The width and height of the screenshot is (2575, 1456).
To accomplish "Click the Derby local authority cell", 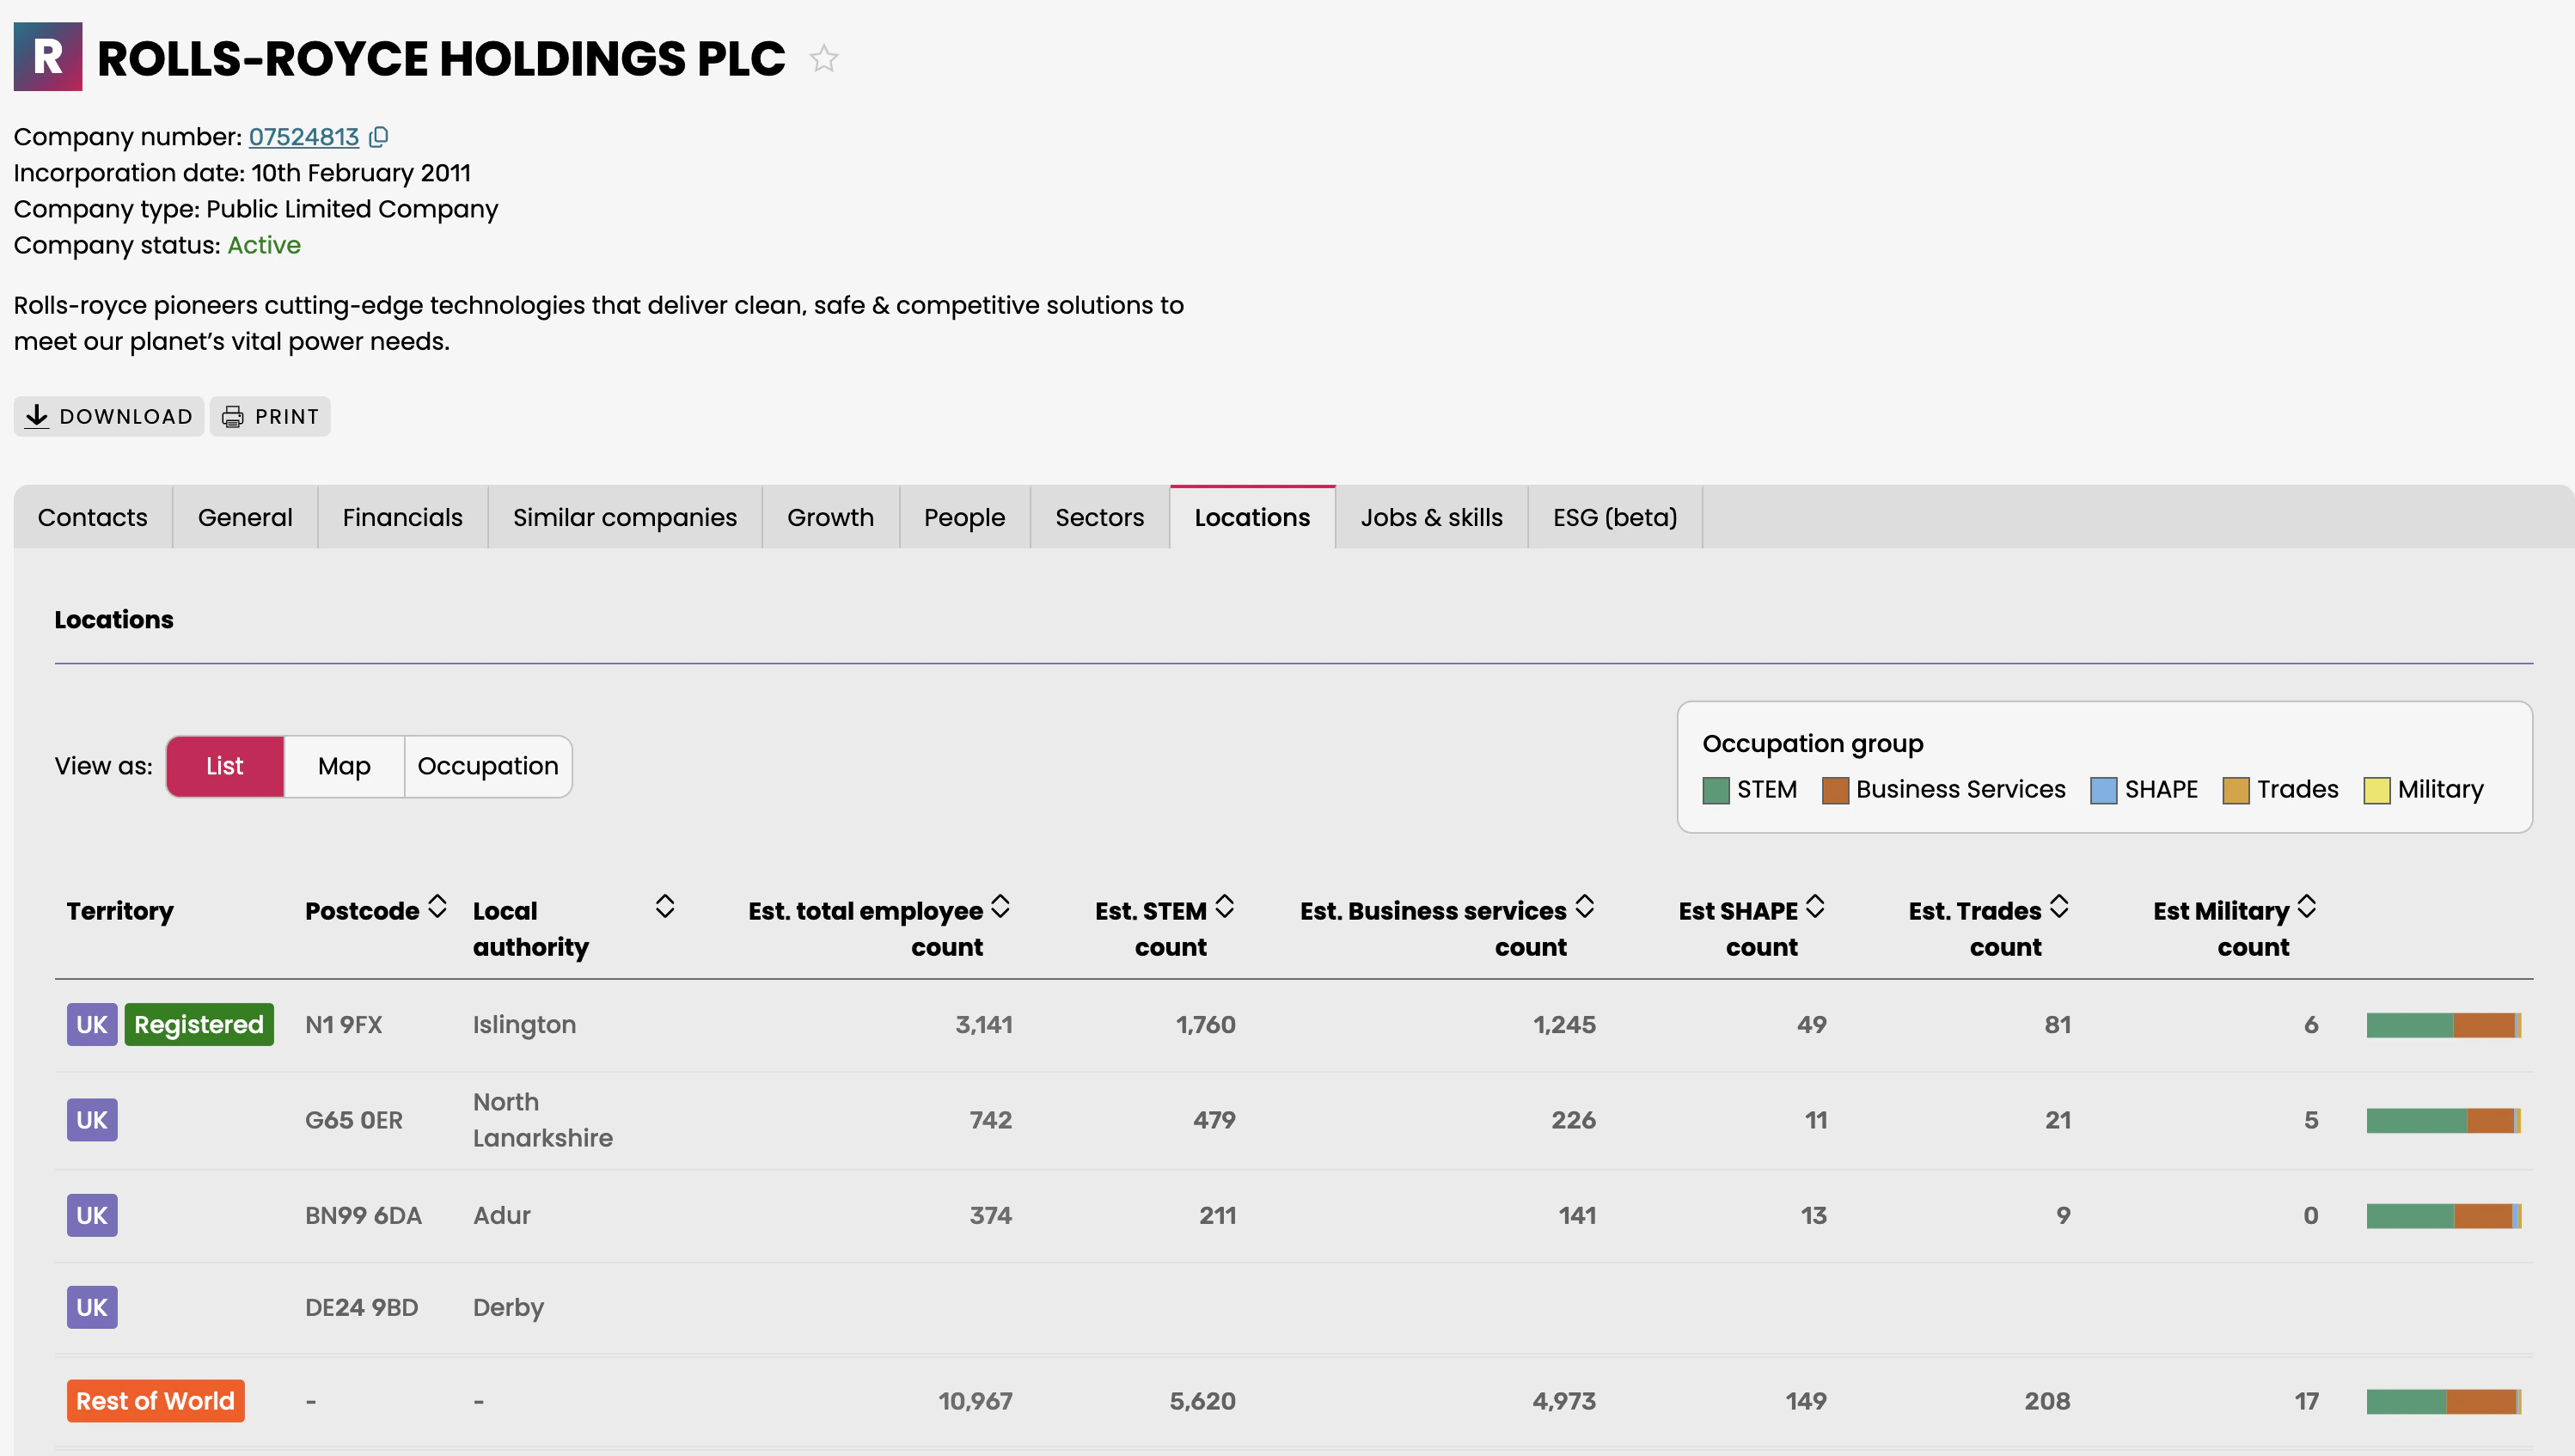I will click(508, 1308).
